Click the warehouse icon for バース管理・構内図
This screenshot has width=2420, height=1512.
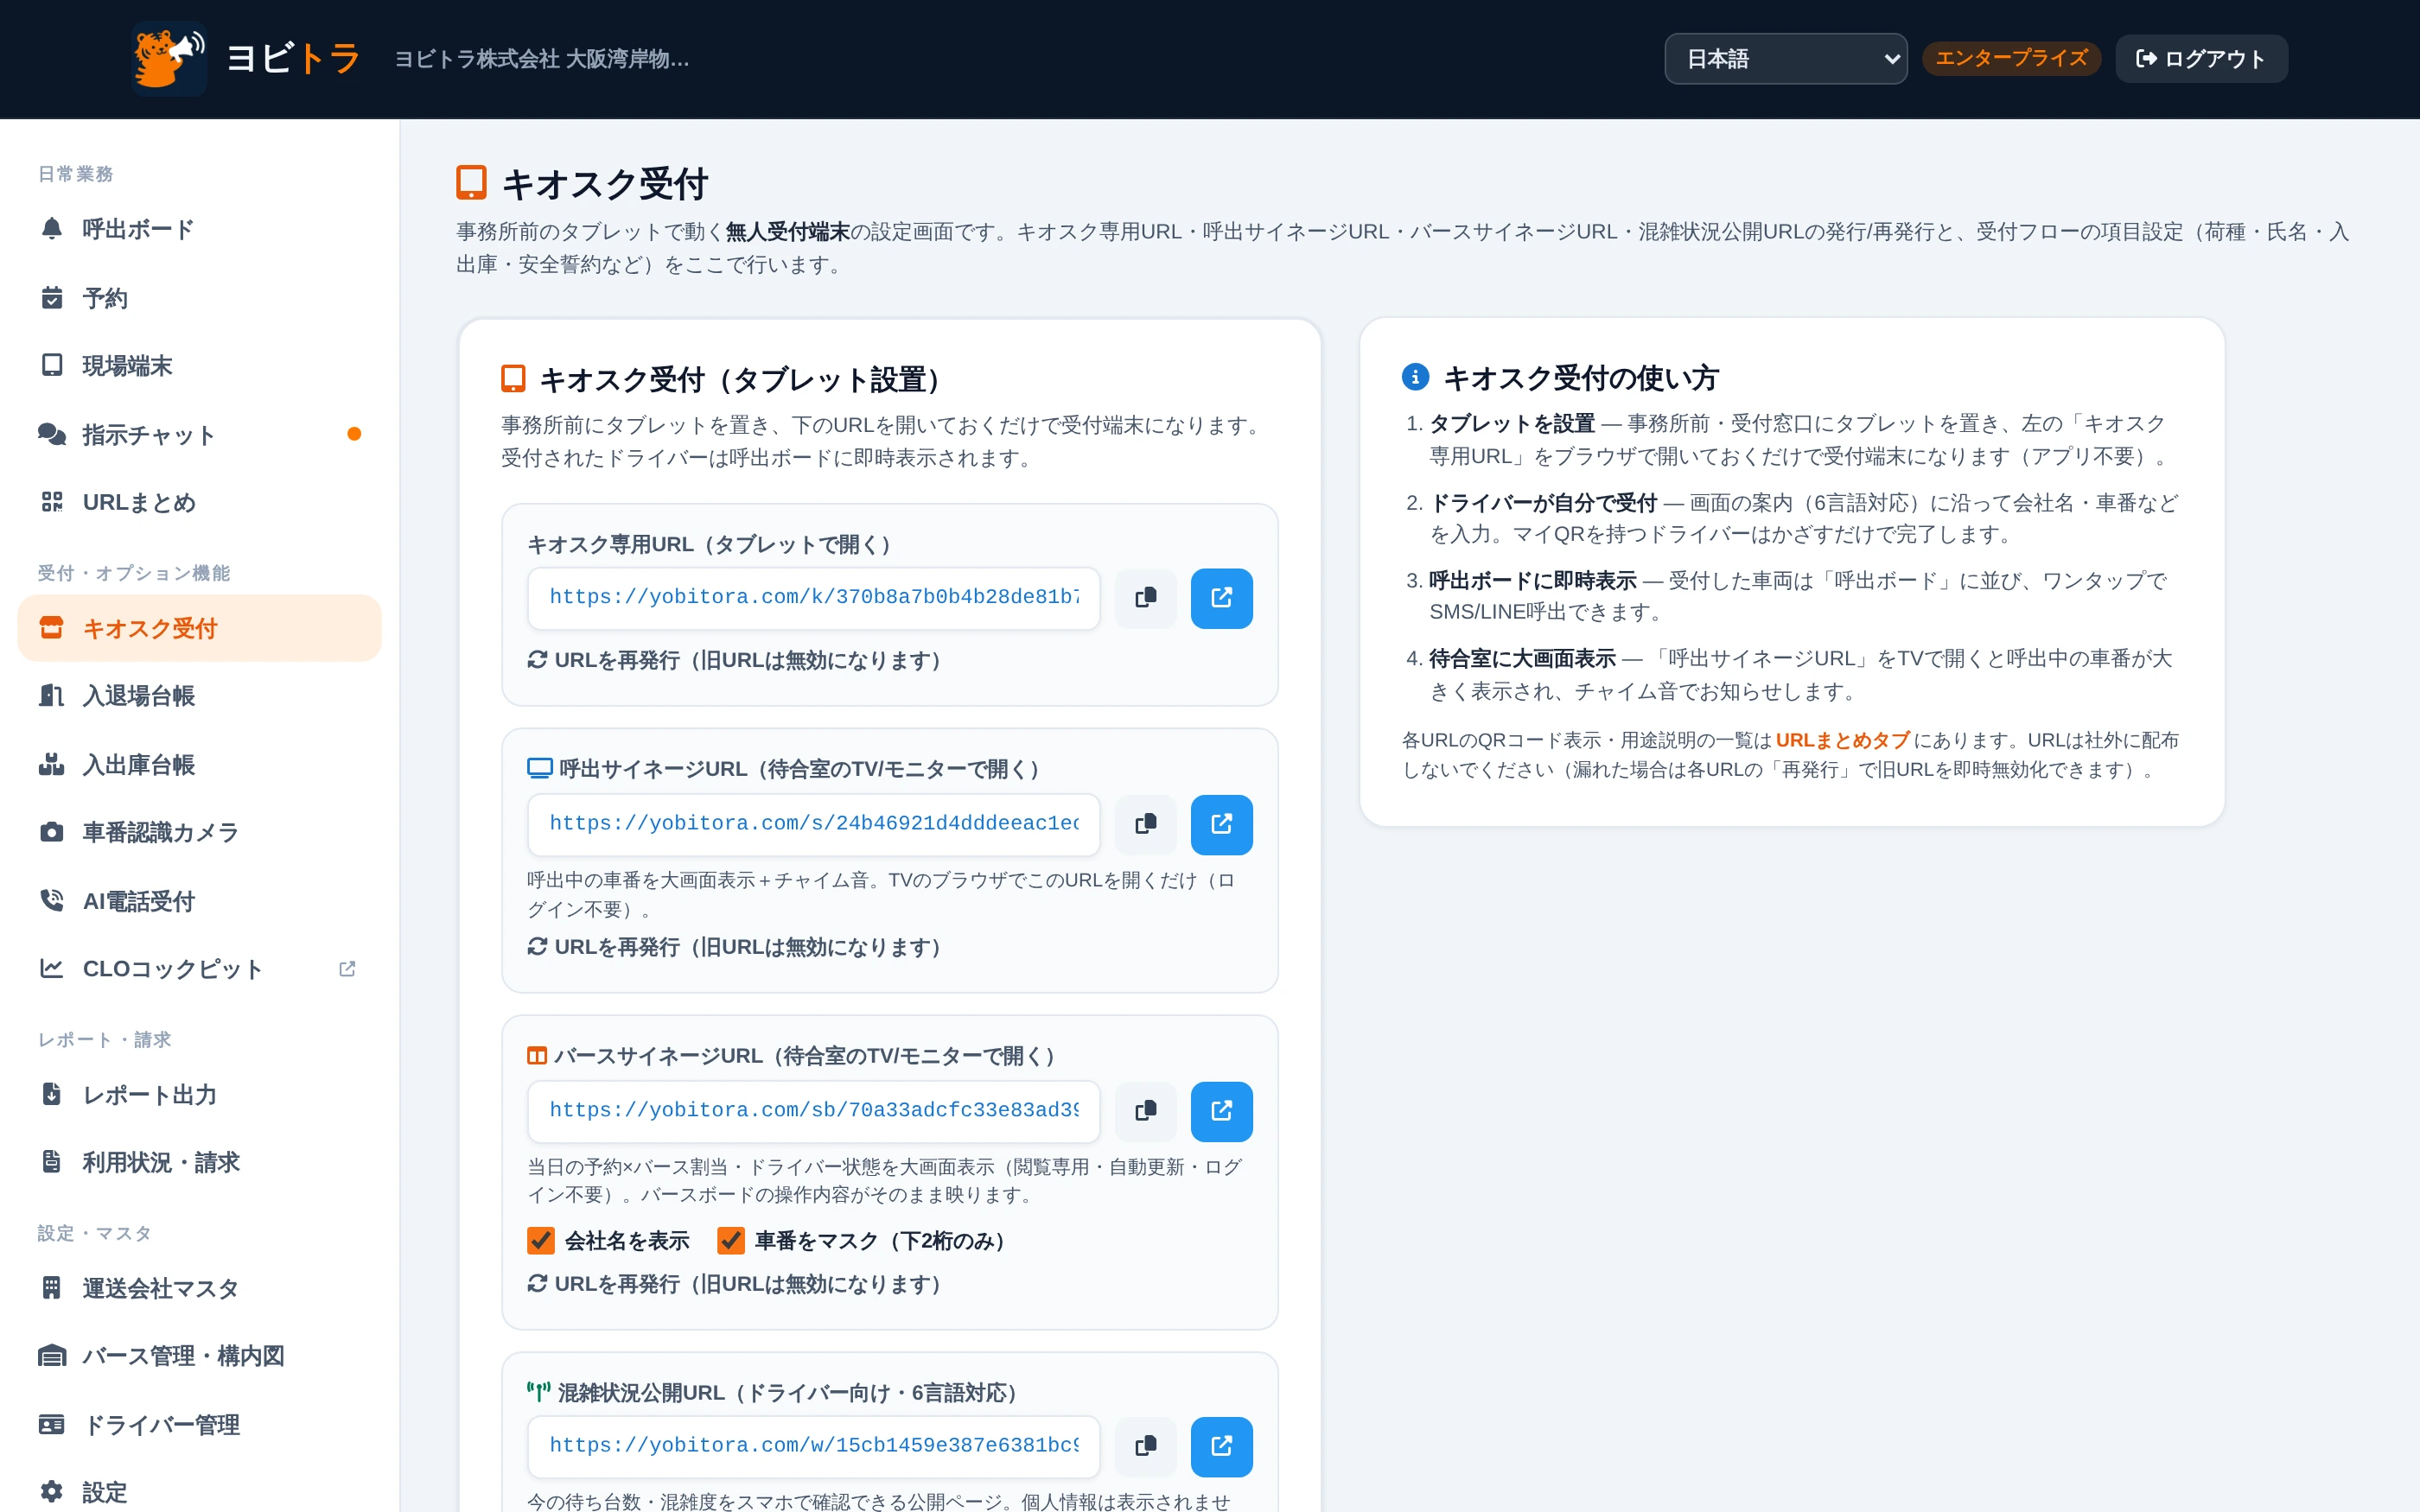(52, 1356)
